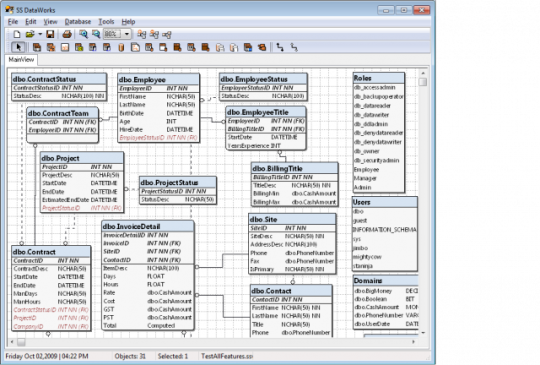Open the Help menu
Viewport: 540px width, 365px height.
pos(128,22)
